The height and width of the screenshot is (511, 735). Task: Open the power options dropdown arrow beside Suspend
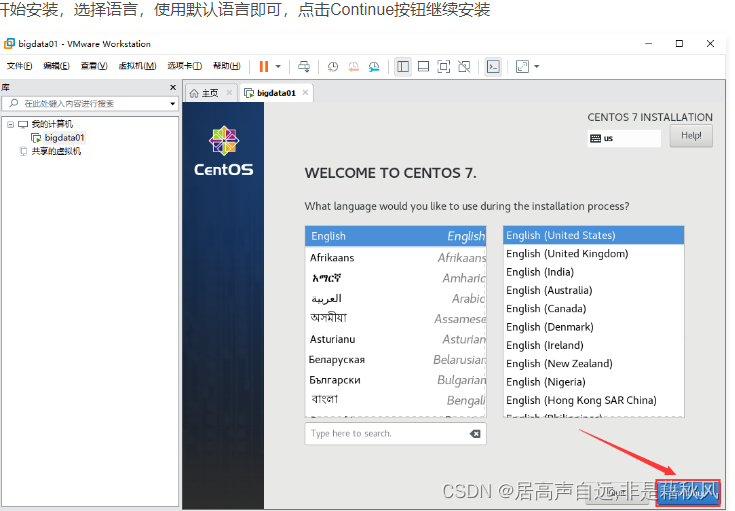point(278,67)
